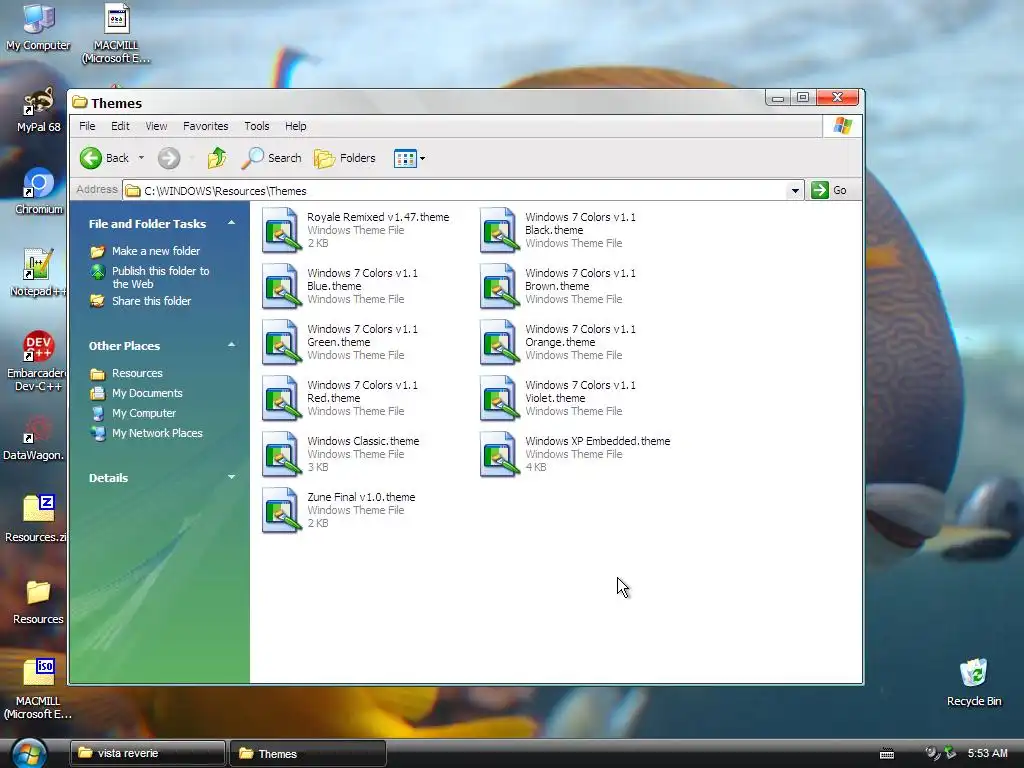Image resolution: width=1024 pixels, height=768 pixels.
Task: Select the Windows Classic theme icon
Action: 281,454
